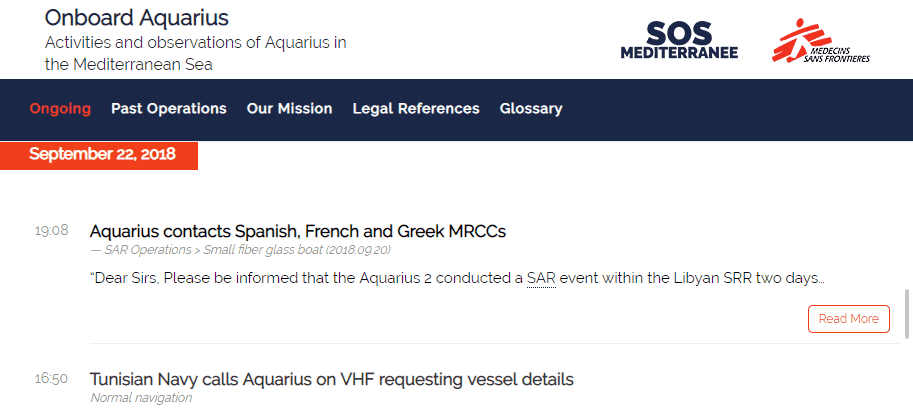The image size is (913, 420).
Task: Click the site subtitle about Aquarius activities
Action: [196, 54]
